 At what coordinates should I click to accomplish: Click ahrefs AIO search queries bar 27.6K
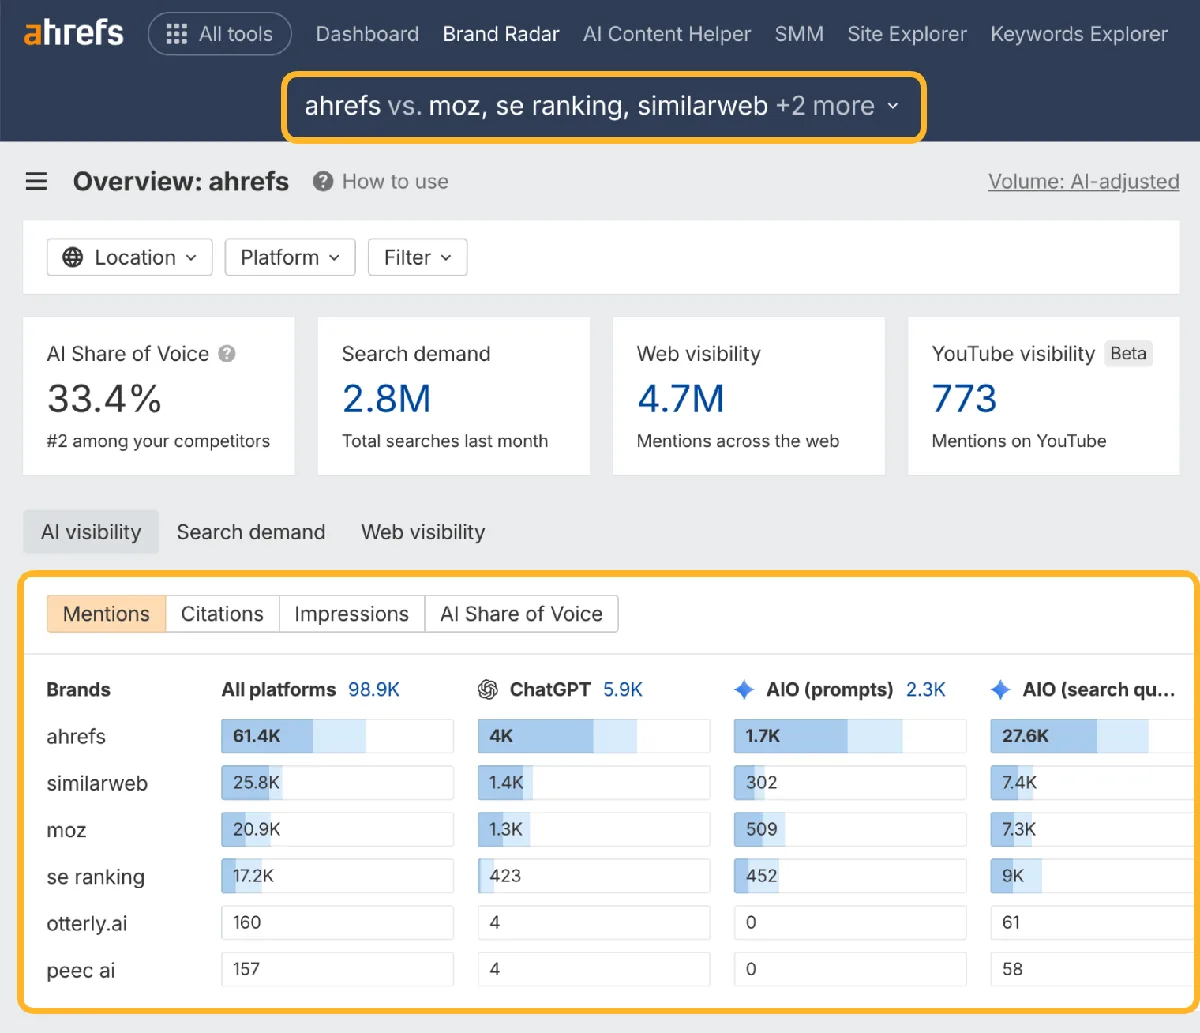click(1092, 736)
